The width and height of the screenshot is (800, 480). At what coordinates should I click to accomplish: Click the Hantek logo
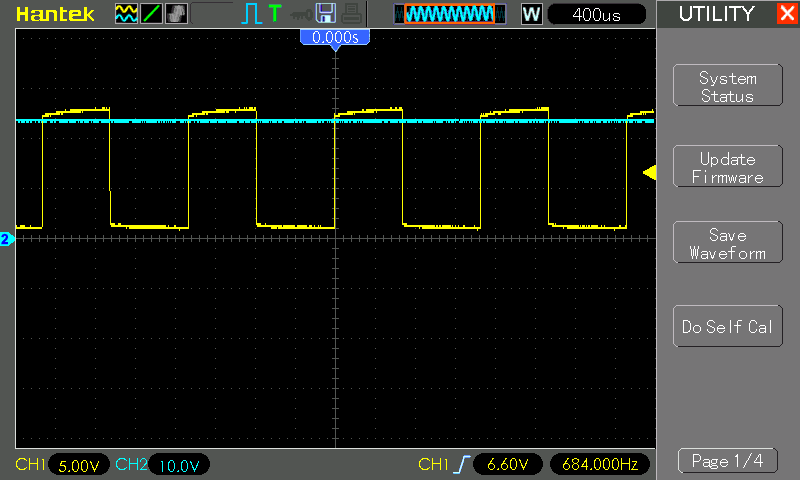[x=55, y=14]
